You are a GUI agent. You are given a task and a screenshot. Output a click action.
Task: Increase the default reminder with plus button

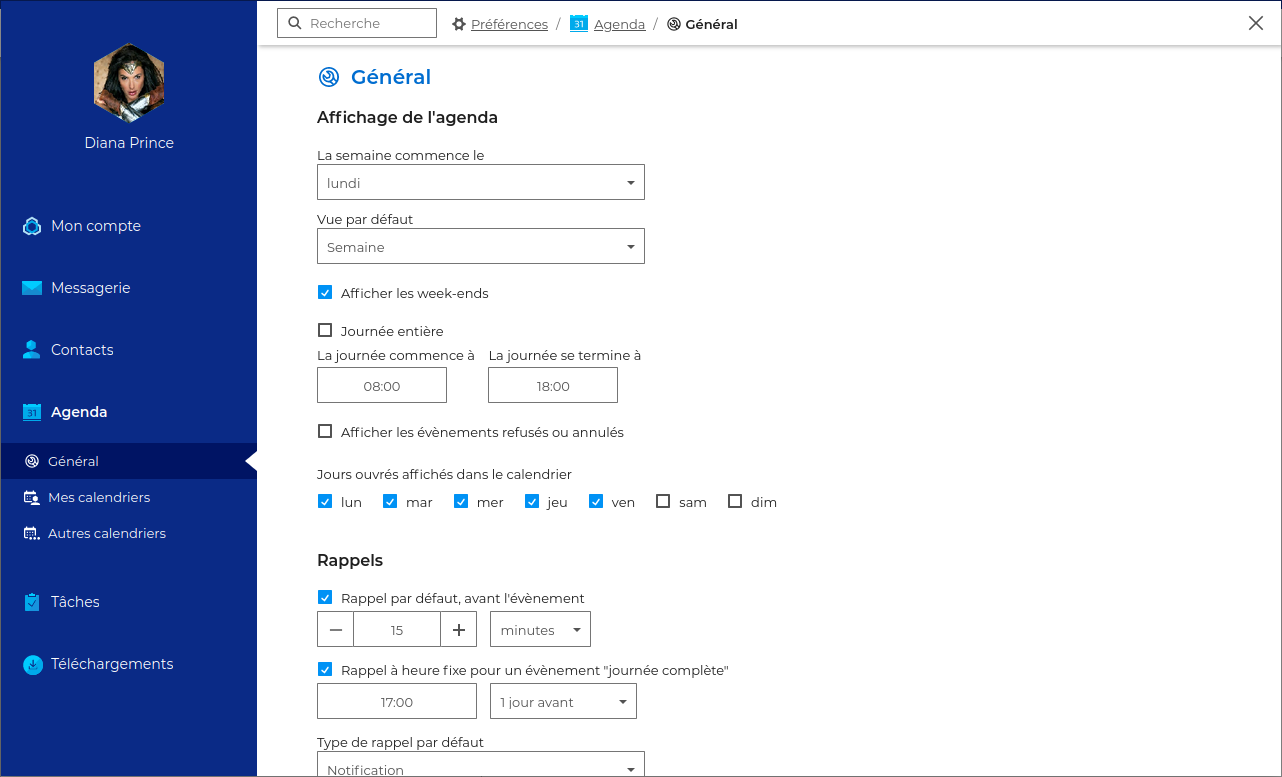459,630
